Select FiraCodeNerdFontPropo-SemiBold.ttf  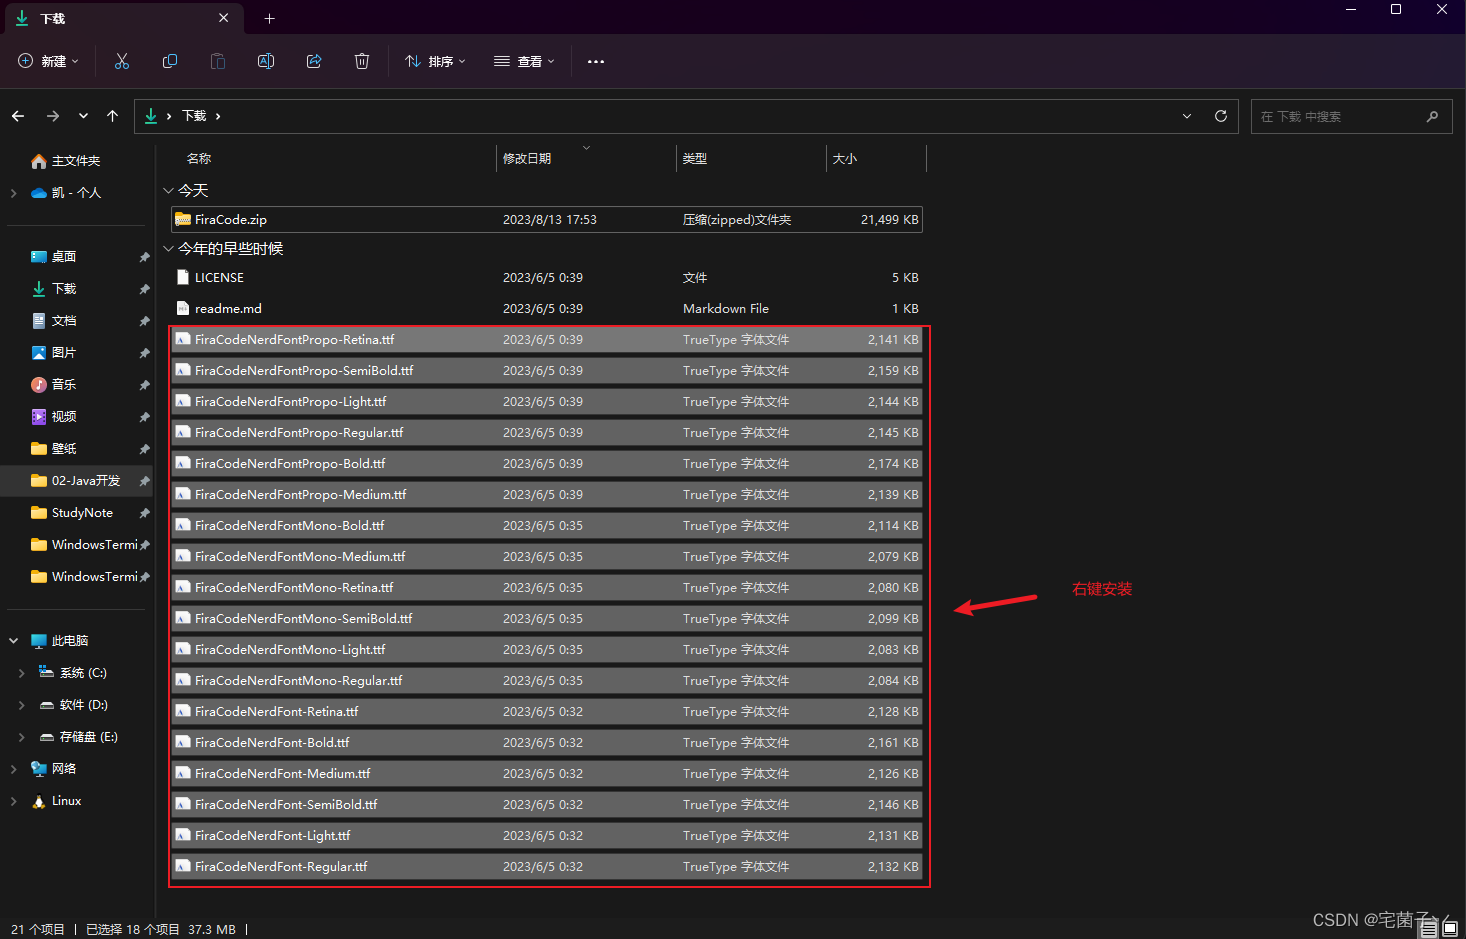click(x=547, y=370)
